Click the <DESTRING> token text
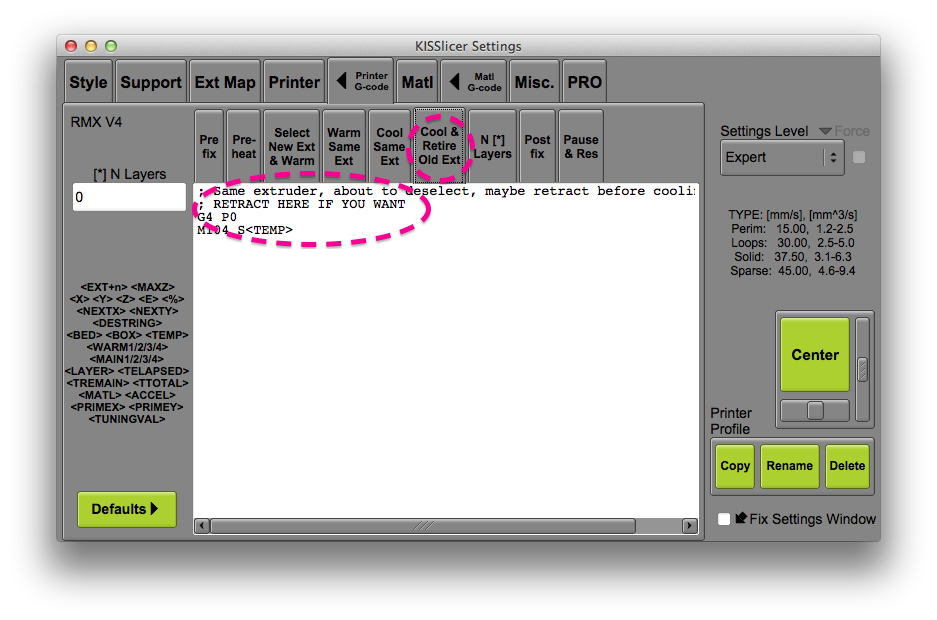Viewport: 937px width, 620px height. coord(127,323)
